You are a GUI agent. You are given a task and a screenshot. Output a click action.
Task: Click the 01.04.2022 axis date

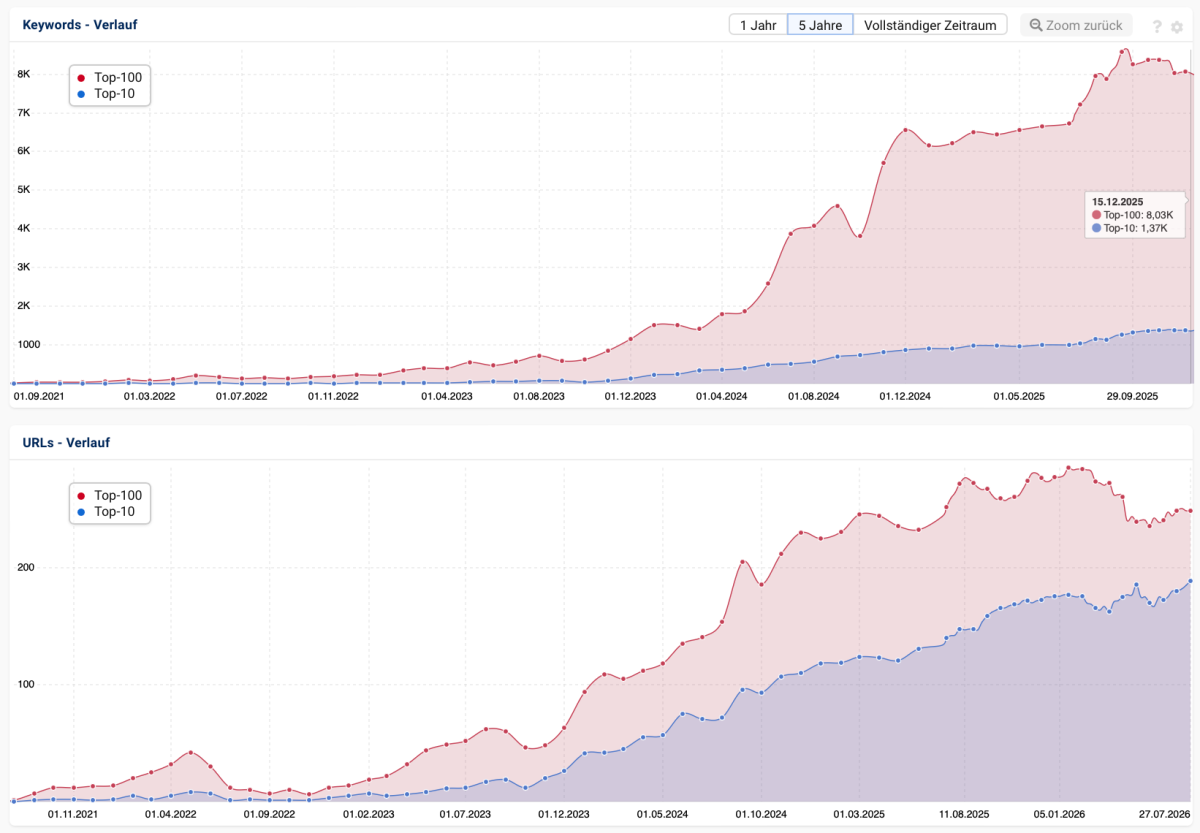coord(172,814)
